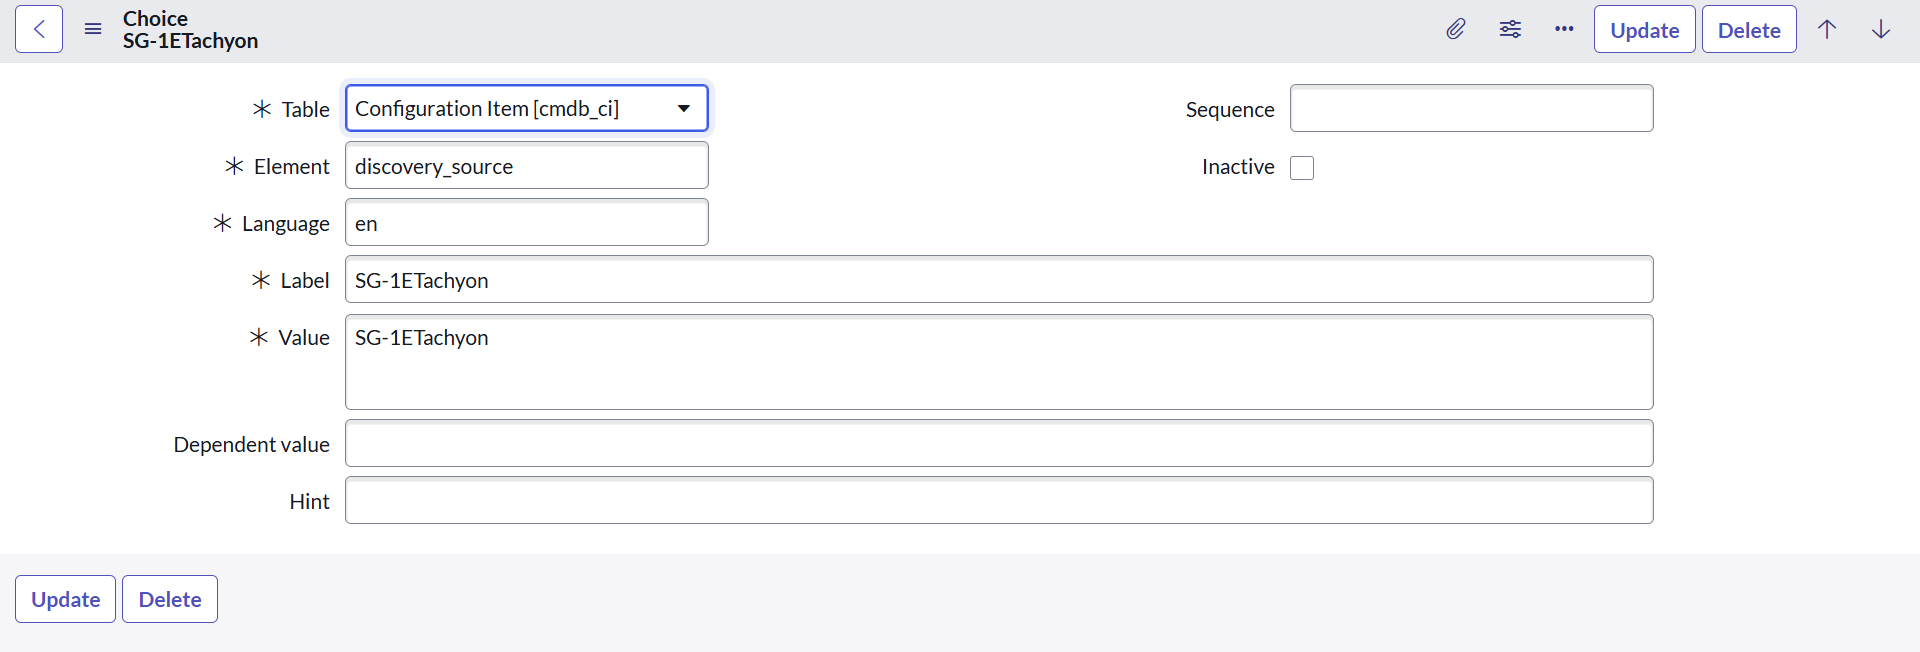Click the header Delete button

click(x=1749, y=30)
